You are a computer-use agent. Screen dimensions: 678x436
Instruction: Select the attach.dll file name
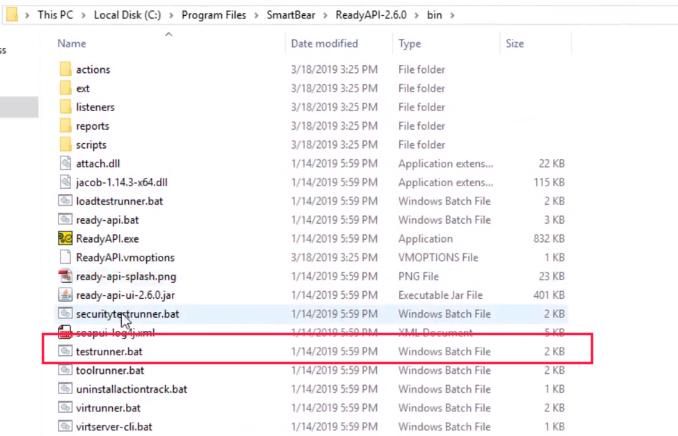98,164
